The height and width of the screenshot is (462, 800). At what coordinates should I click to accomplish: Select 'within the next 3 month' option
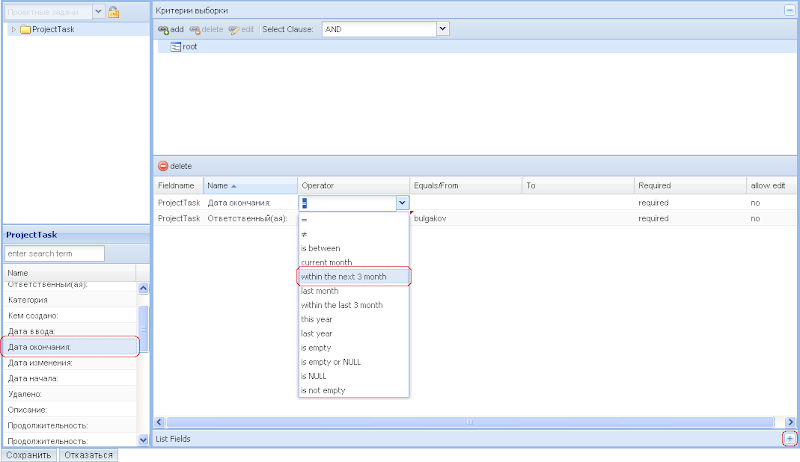[x=356, y=276]
